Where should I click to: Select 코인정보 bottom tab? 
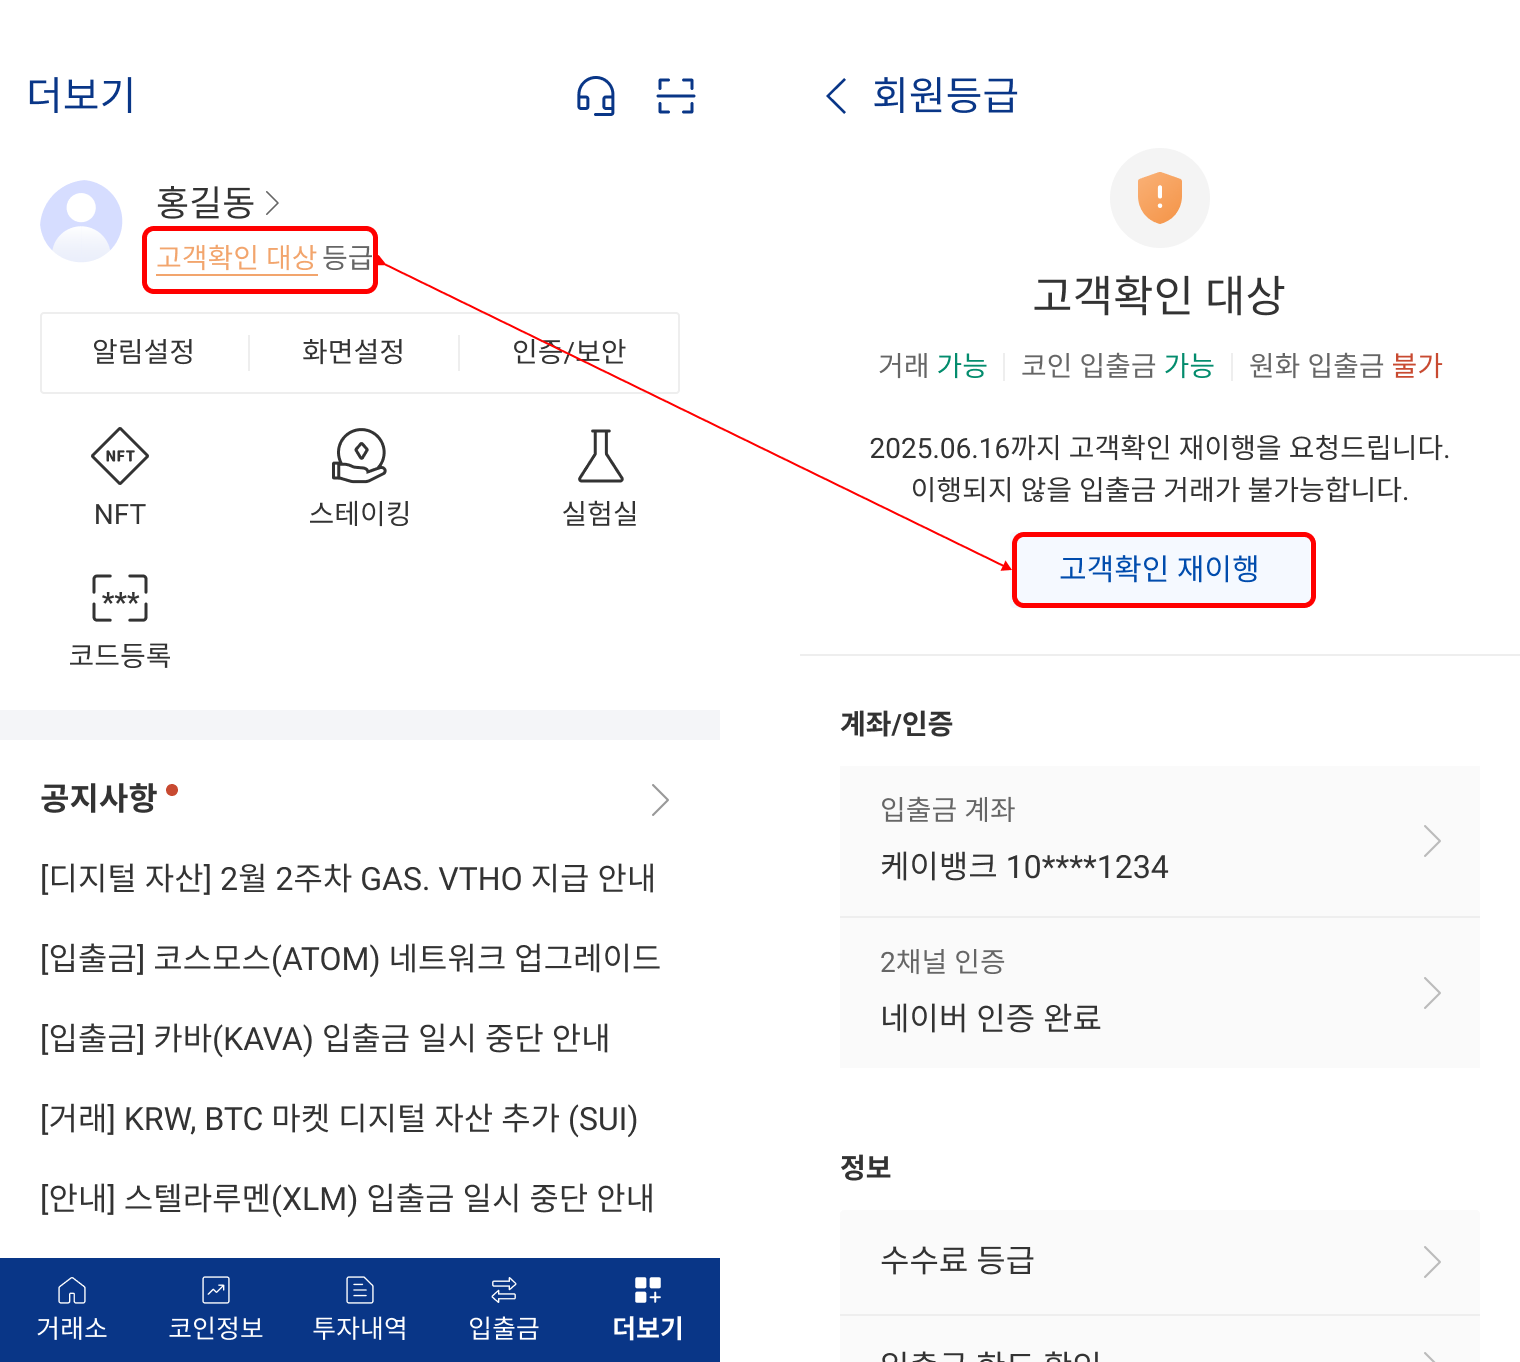point(216,1309)
